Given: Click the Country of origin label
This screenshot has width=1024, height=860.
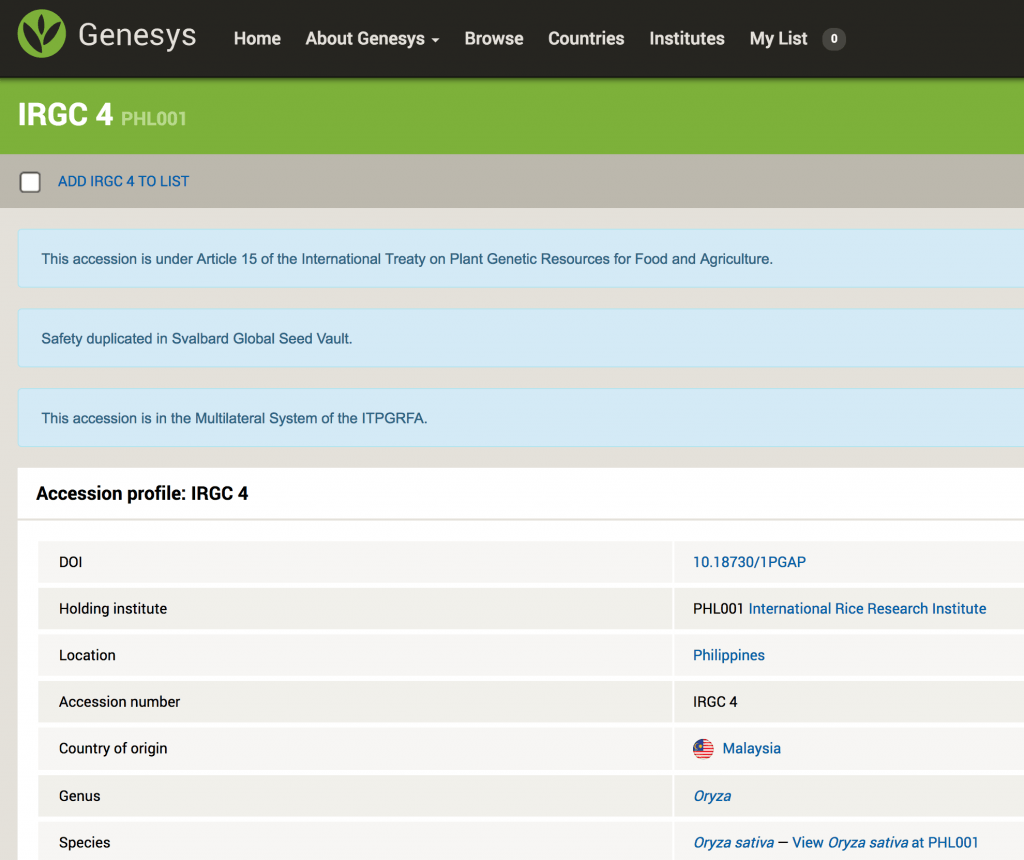Looking at the screenshot, I should click(113, 748).
